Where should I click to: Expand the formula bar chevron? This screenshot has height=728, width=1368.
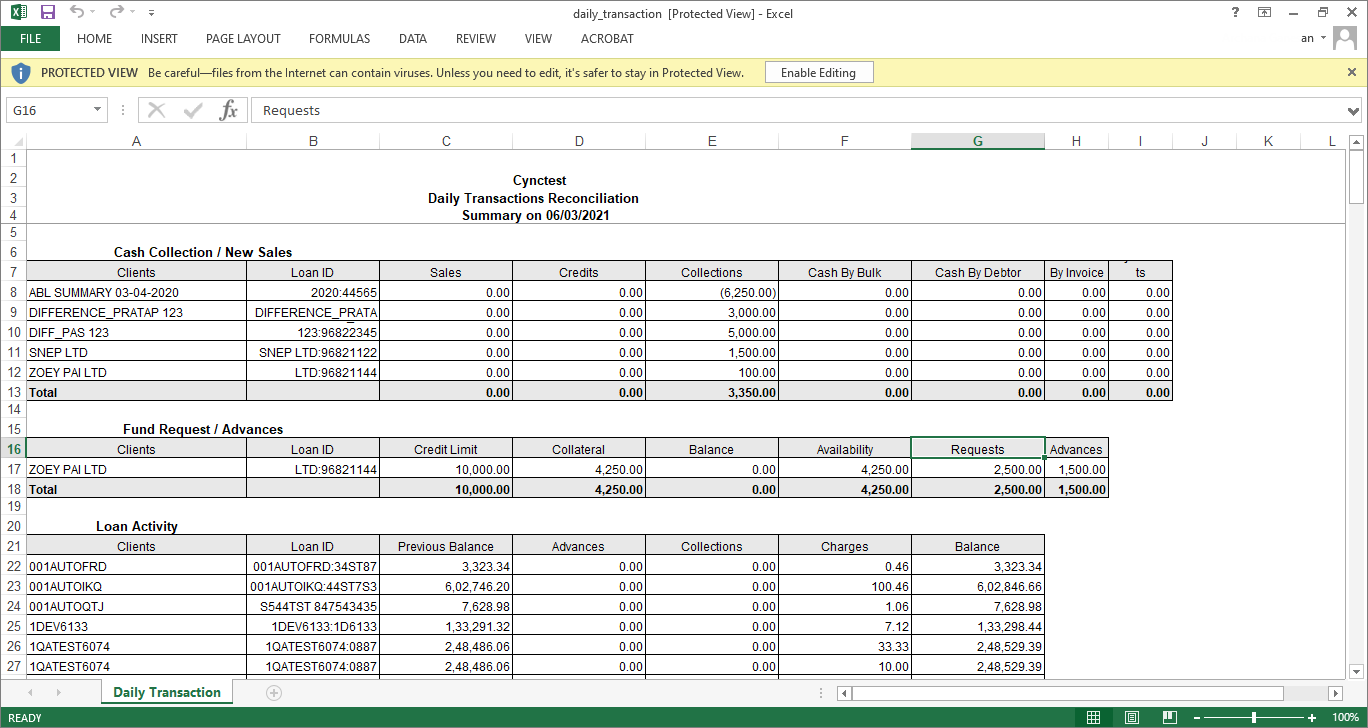click(x=1353, y=111)
